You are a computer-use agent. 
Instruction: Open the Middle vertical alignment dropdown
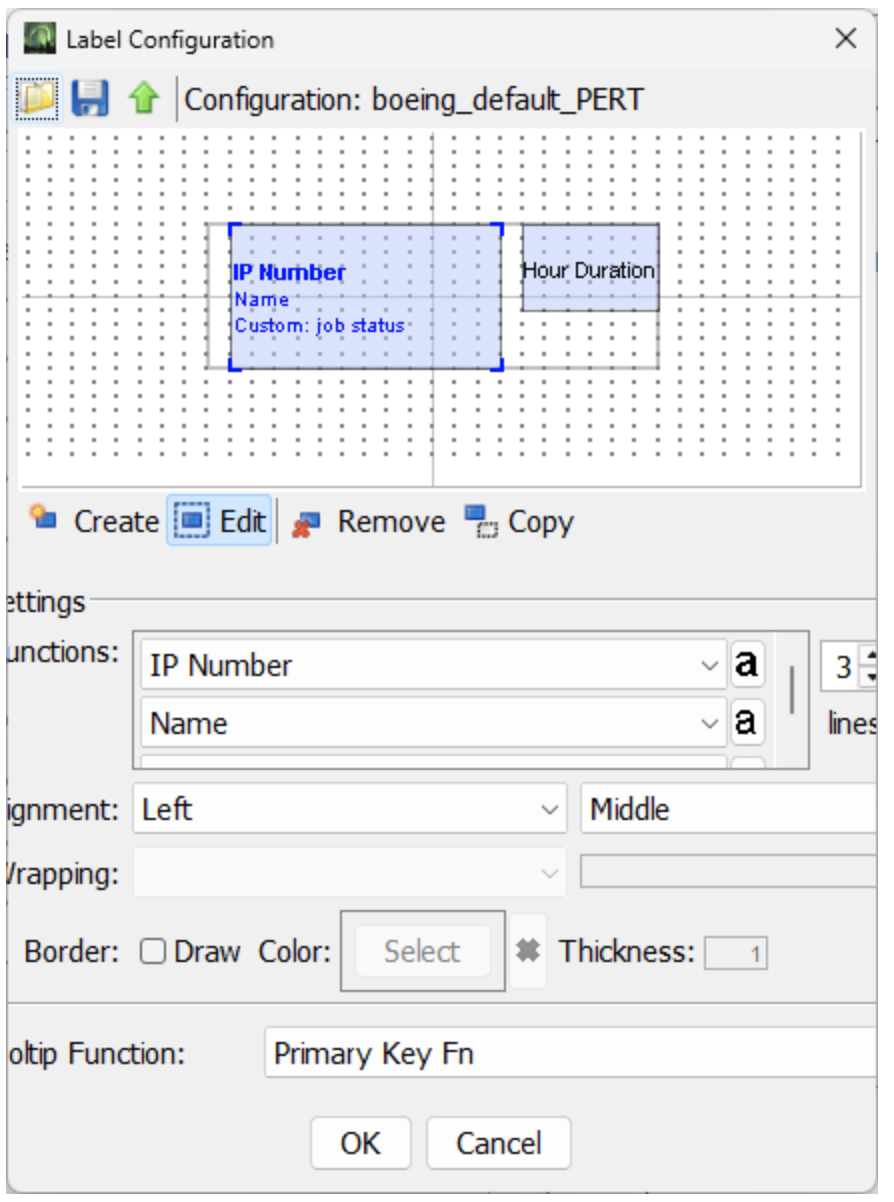pos(730,809)
